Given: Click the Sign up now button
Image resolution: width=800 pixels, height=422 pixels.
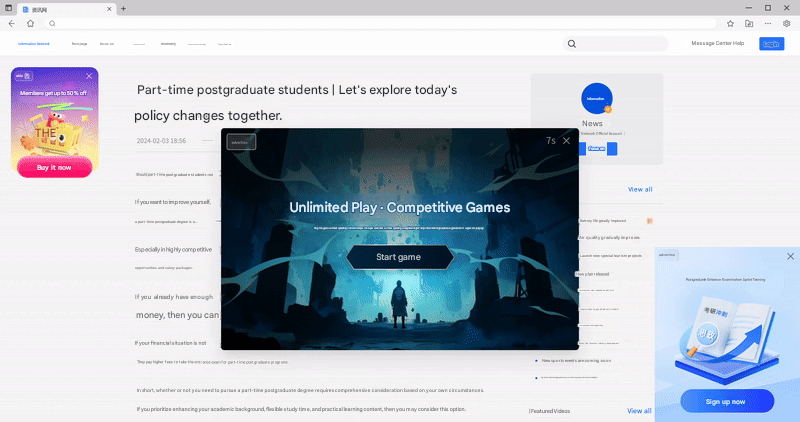Looking at the screenshot, I should click(x=725, y=401).
